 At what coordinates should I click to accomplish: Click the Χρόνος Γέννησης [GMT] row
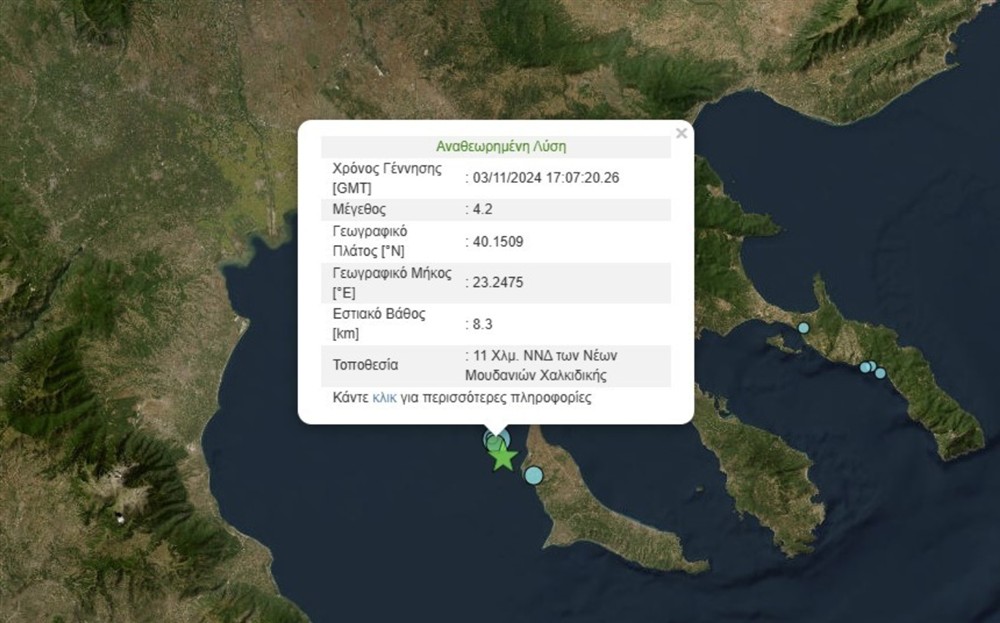(x=450, y=176)
